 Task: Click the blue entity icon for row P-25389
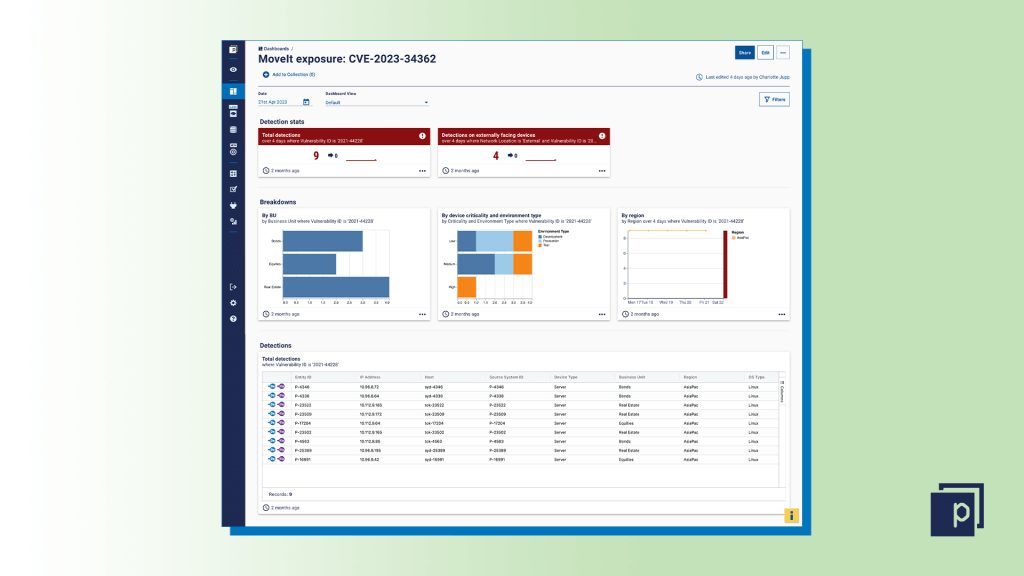pos(272,450)
